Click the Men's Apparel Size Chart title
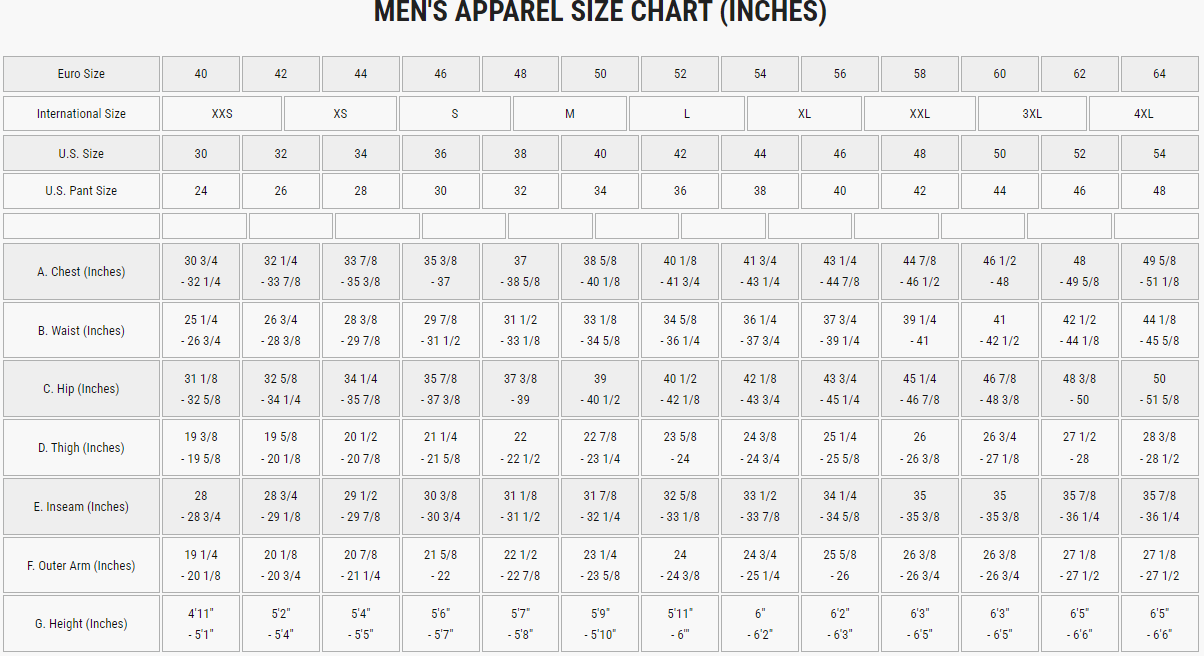1204x656 pixels. [600, 13]
